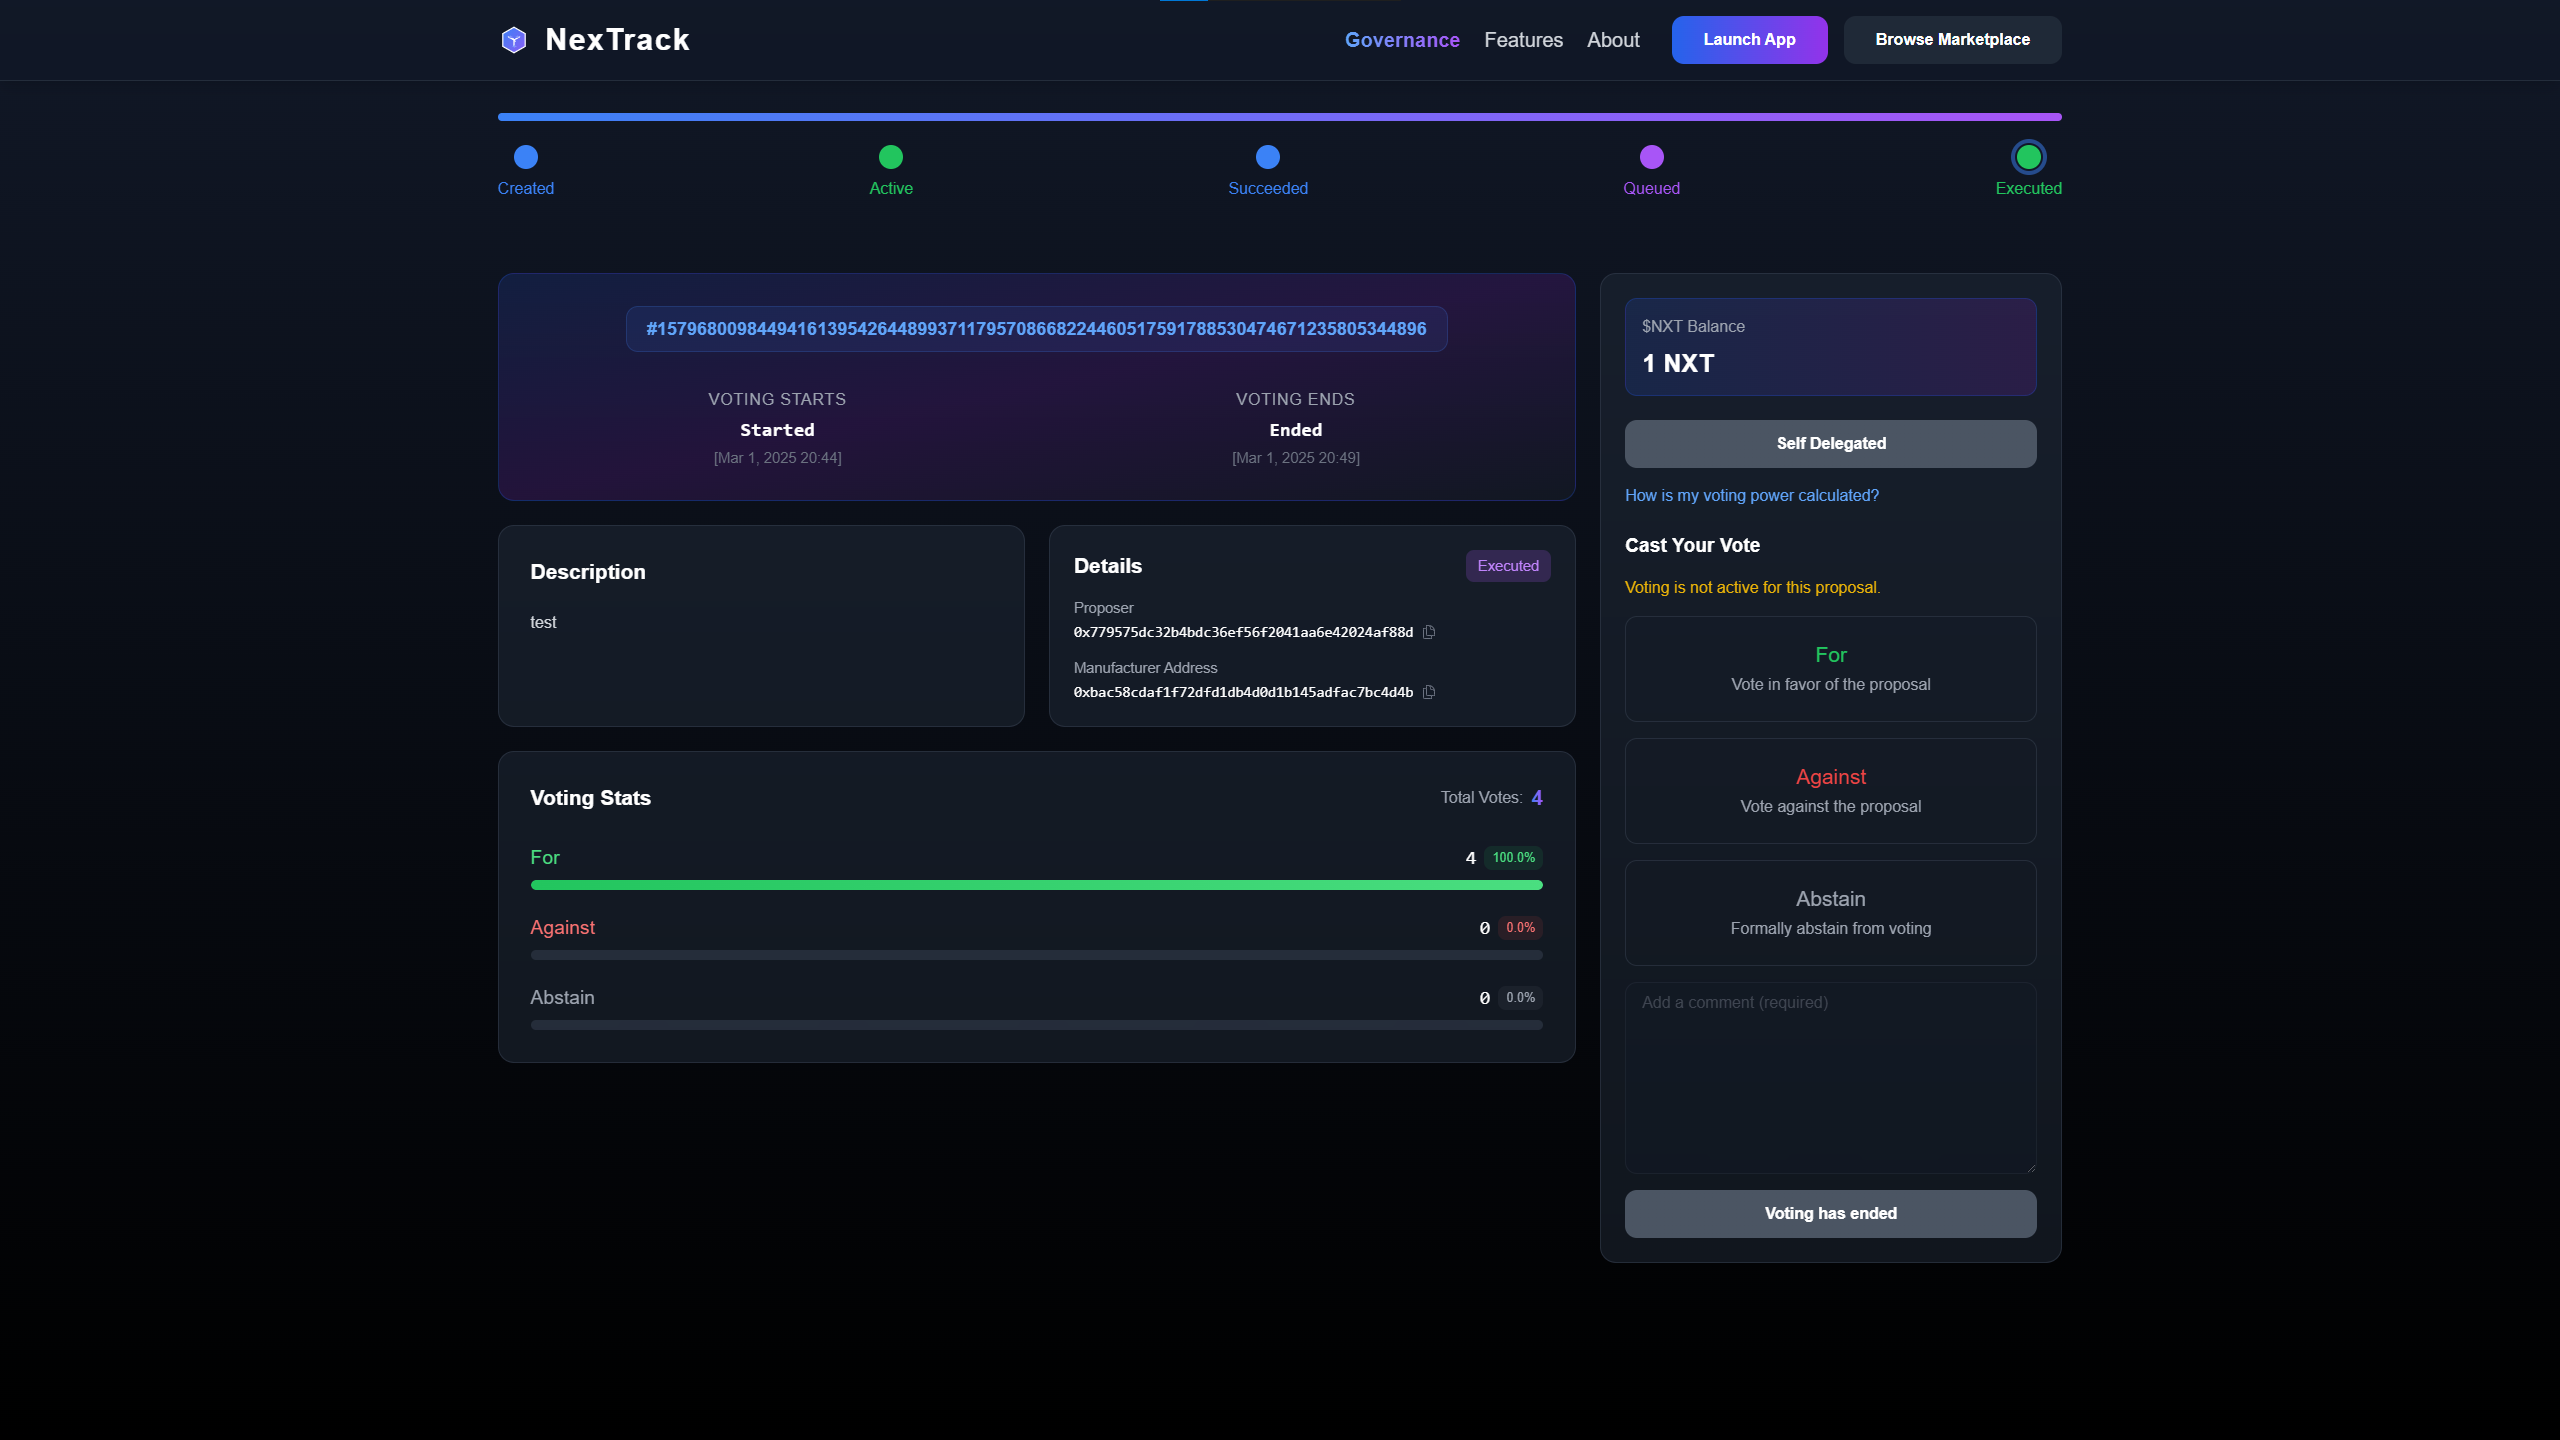This screenshot has height=1440, width=2560.
Task: Click the Created stage dot
Action: click(526, 157)
